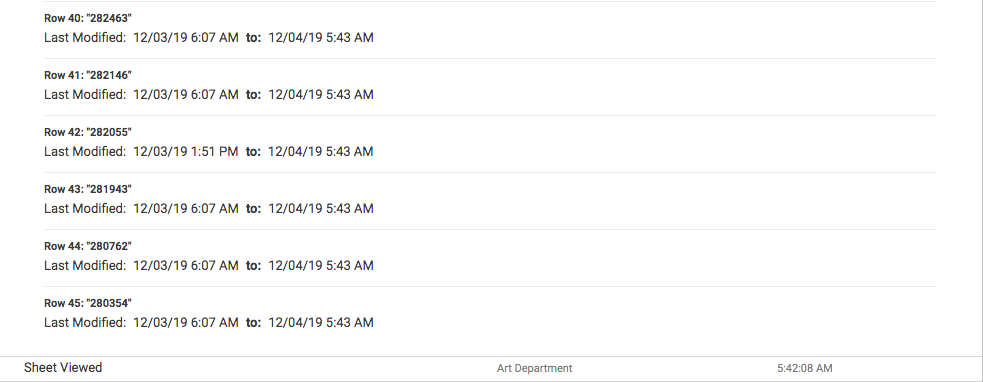Click Row 42's 12/03/19 1:51 PM old value
This screenshot has width=983, height=382.
coord(186,152)
